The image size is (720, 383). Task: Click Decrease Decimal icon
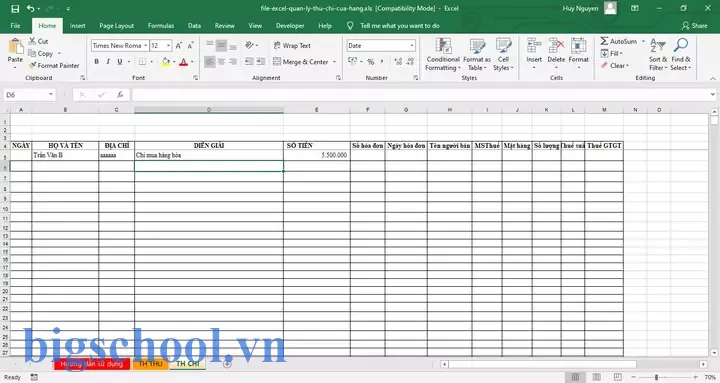coord(410,62)
